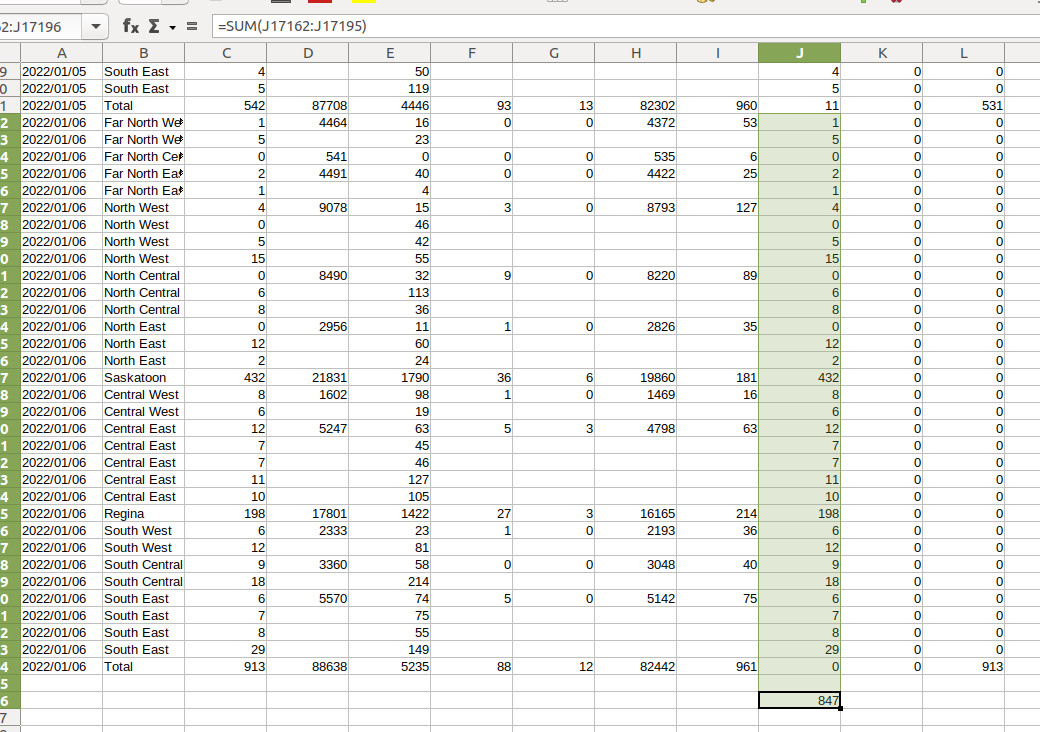Select the cell containing 19860
Screen dimensions: 1040x732
636,378
